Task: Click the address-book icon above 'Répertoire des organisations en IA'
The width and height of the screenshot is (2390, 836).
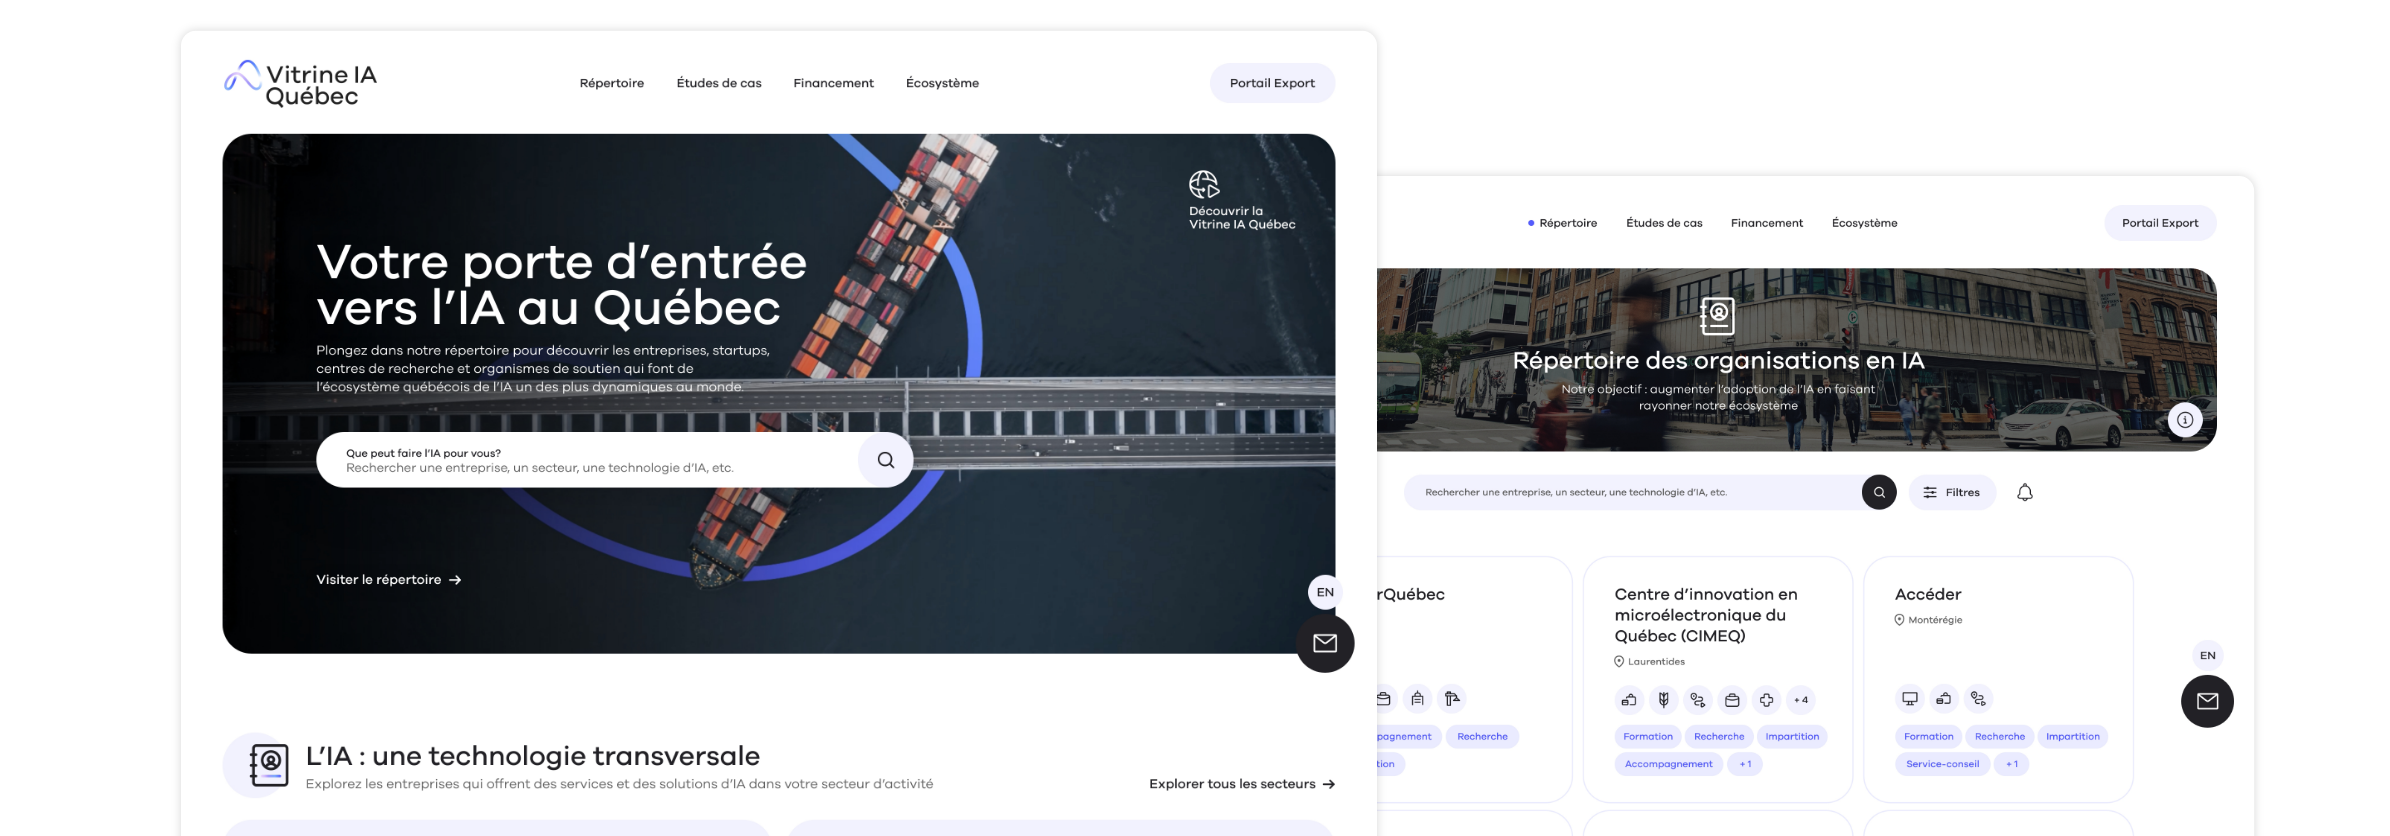Action: point(1717,316)
